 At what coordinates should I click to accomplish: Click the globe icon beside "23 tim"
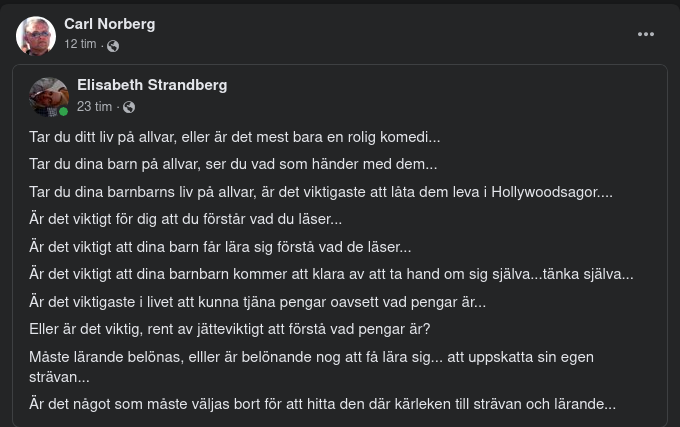(129, 107)
